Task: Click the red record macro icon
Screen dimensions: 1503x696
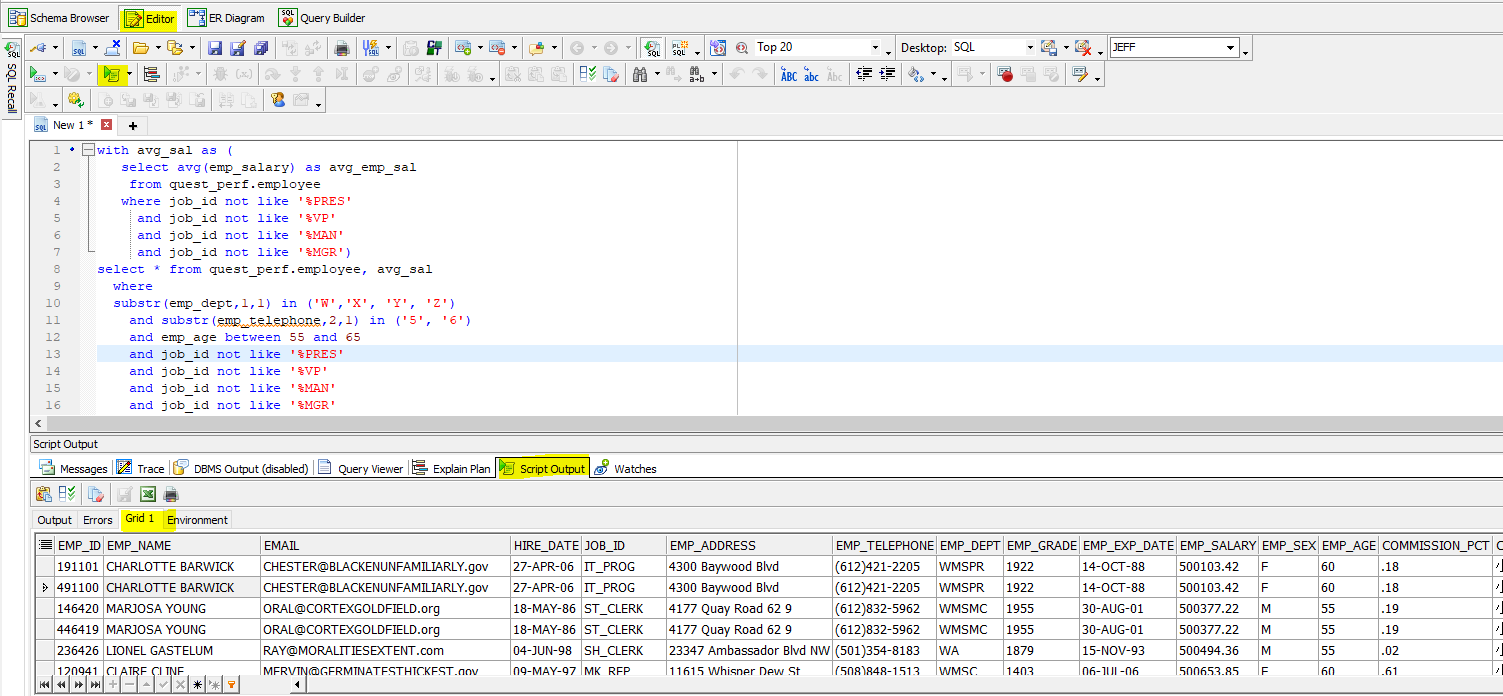Action: (1005, 74)
